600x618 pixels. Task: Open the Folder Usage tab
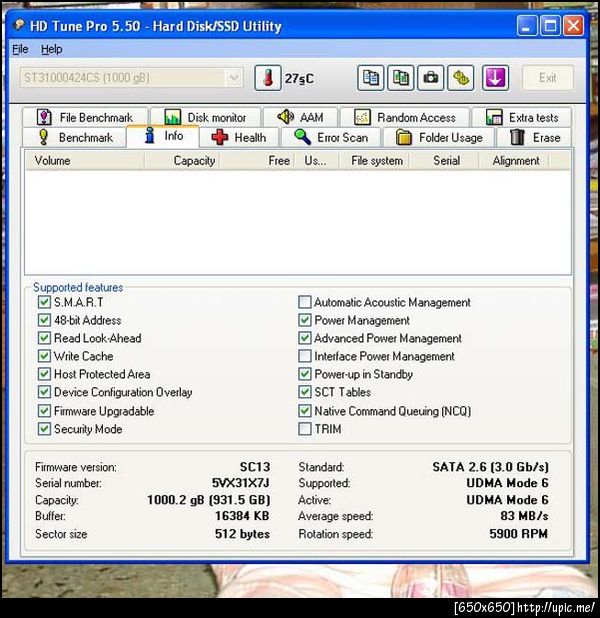[x=439, y=138]
